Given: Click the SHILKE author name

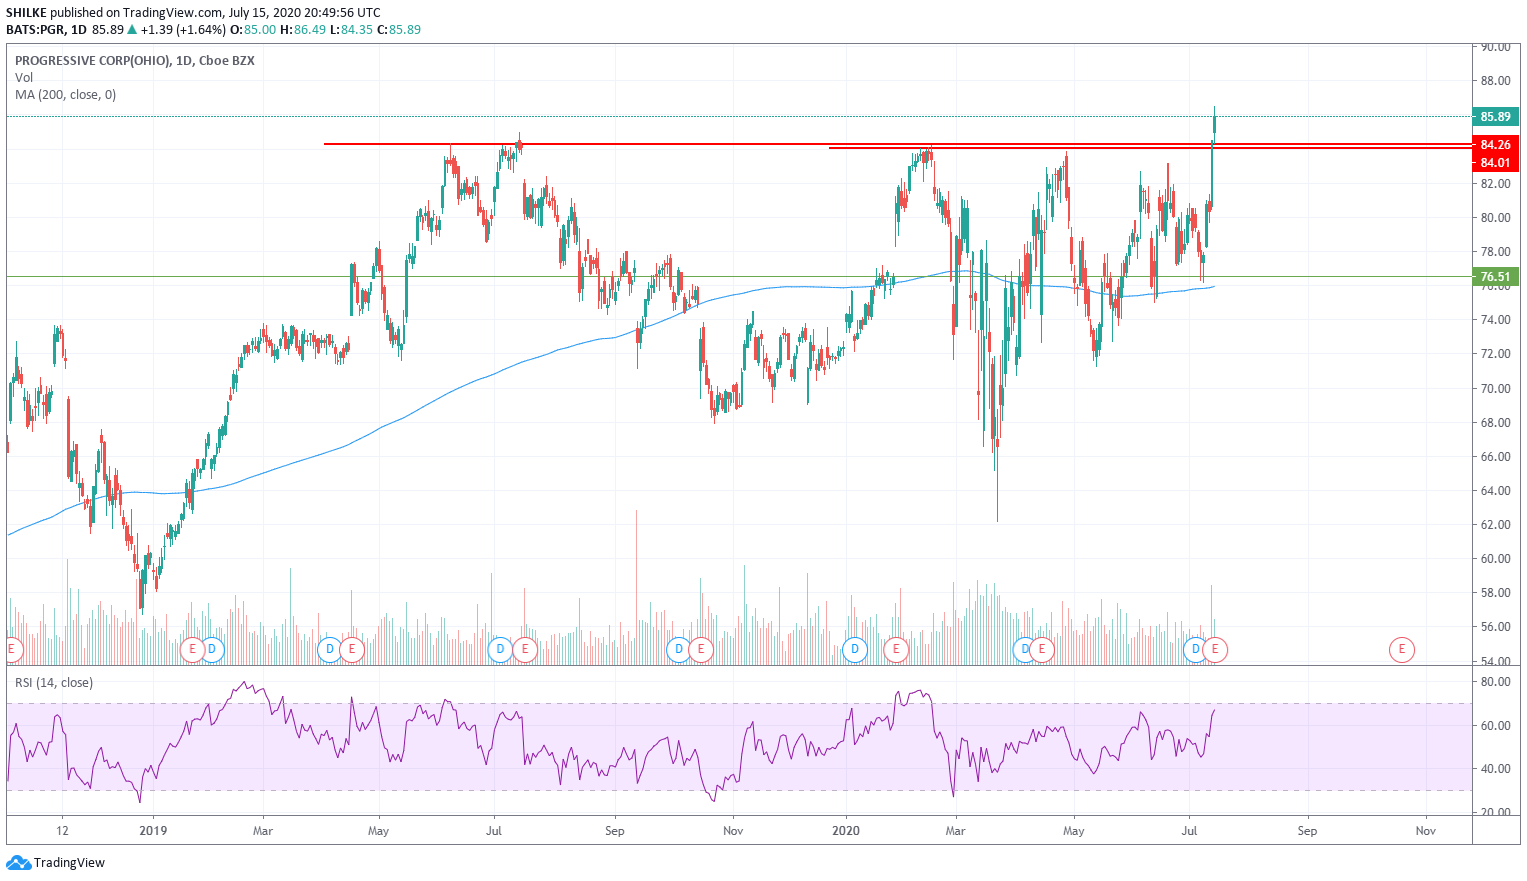Looking at the screenshot, I should (26, 13).
